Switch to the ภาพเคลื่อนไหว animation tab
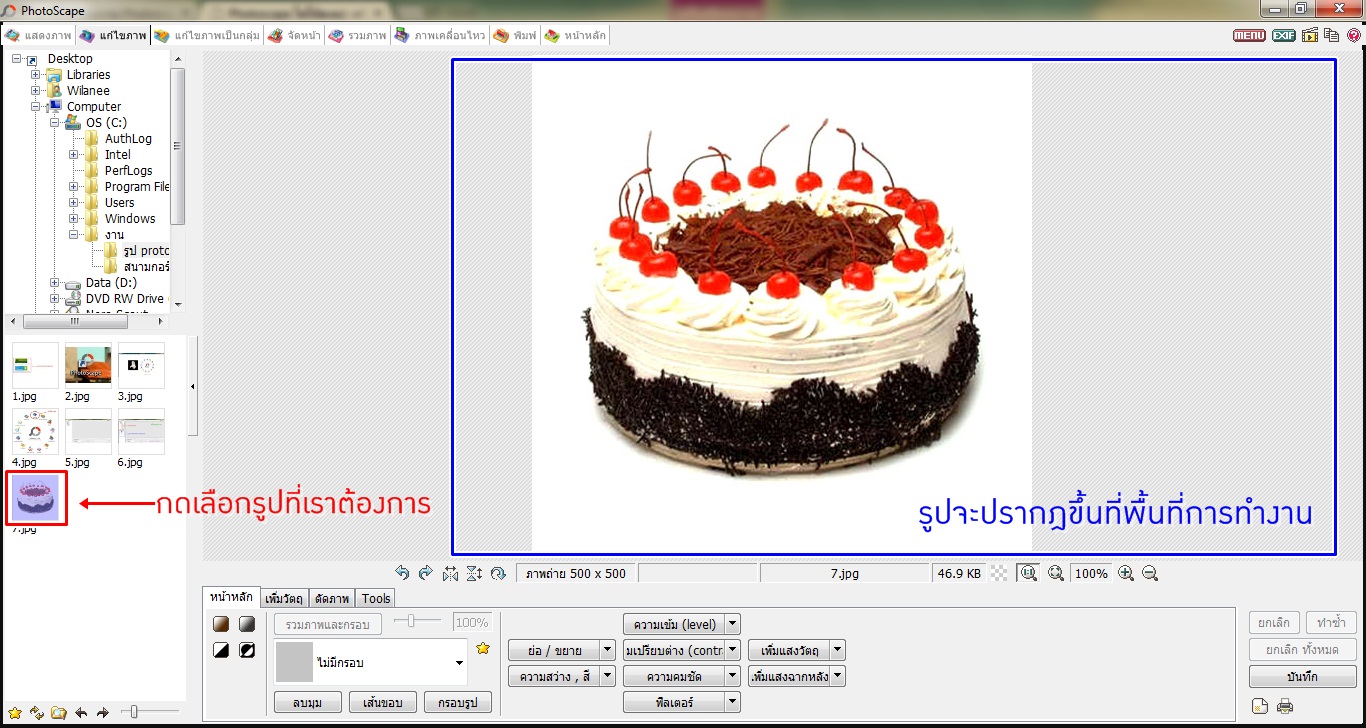 point(440,35)
